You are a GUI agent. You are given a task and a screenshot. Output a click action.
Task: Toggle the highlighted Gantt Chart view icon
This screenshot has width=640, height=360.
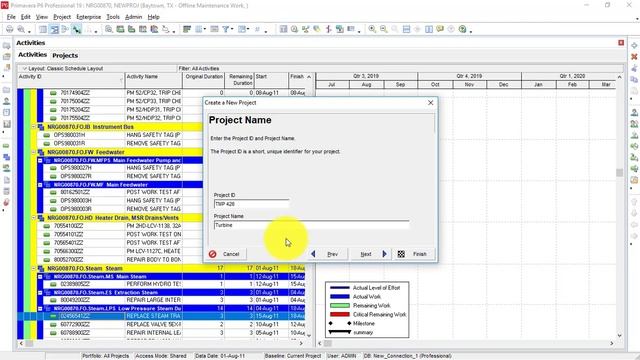(x=54, y=29)
